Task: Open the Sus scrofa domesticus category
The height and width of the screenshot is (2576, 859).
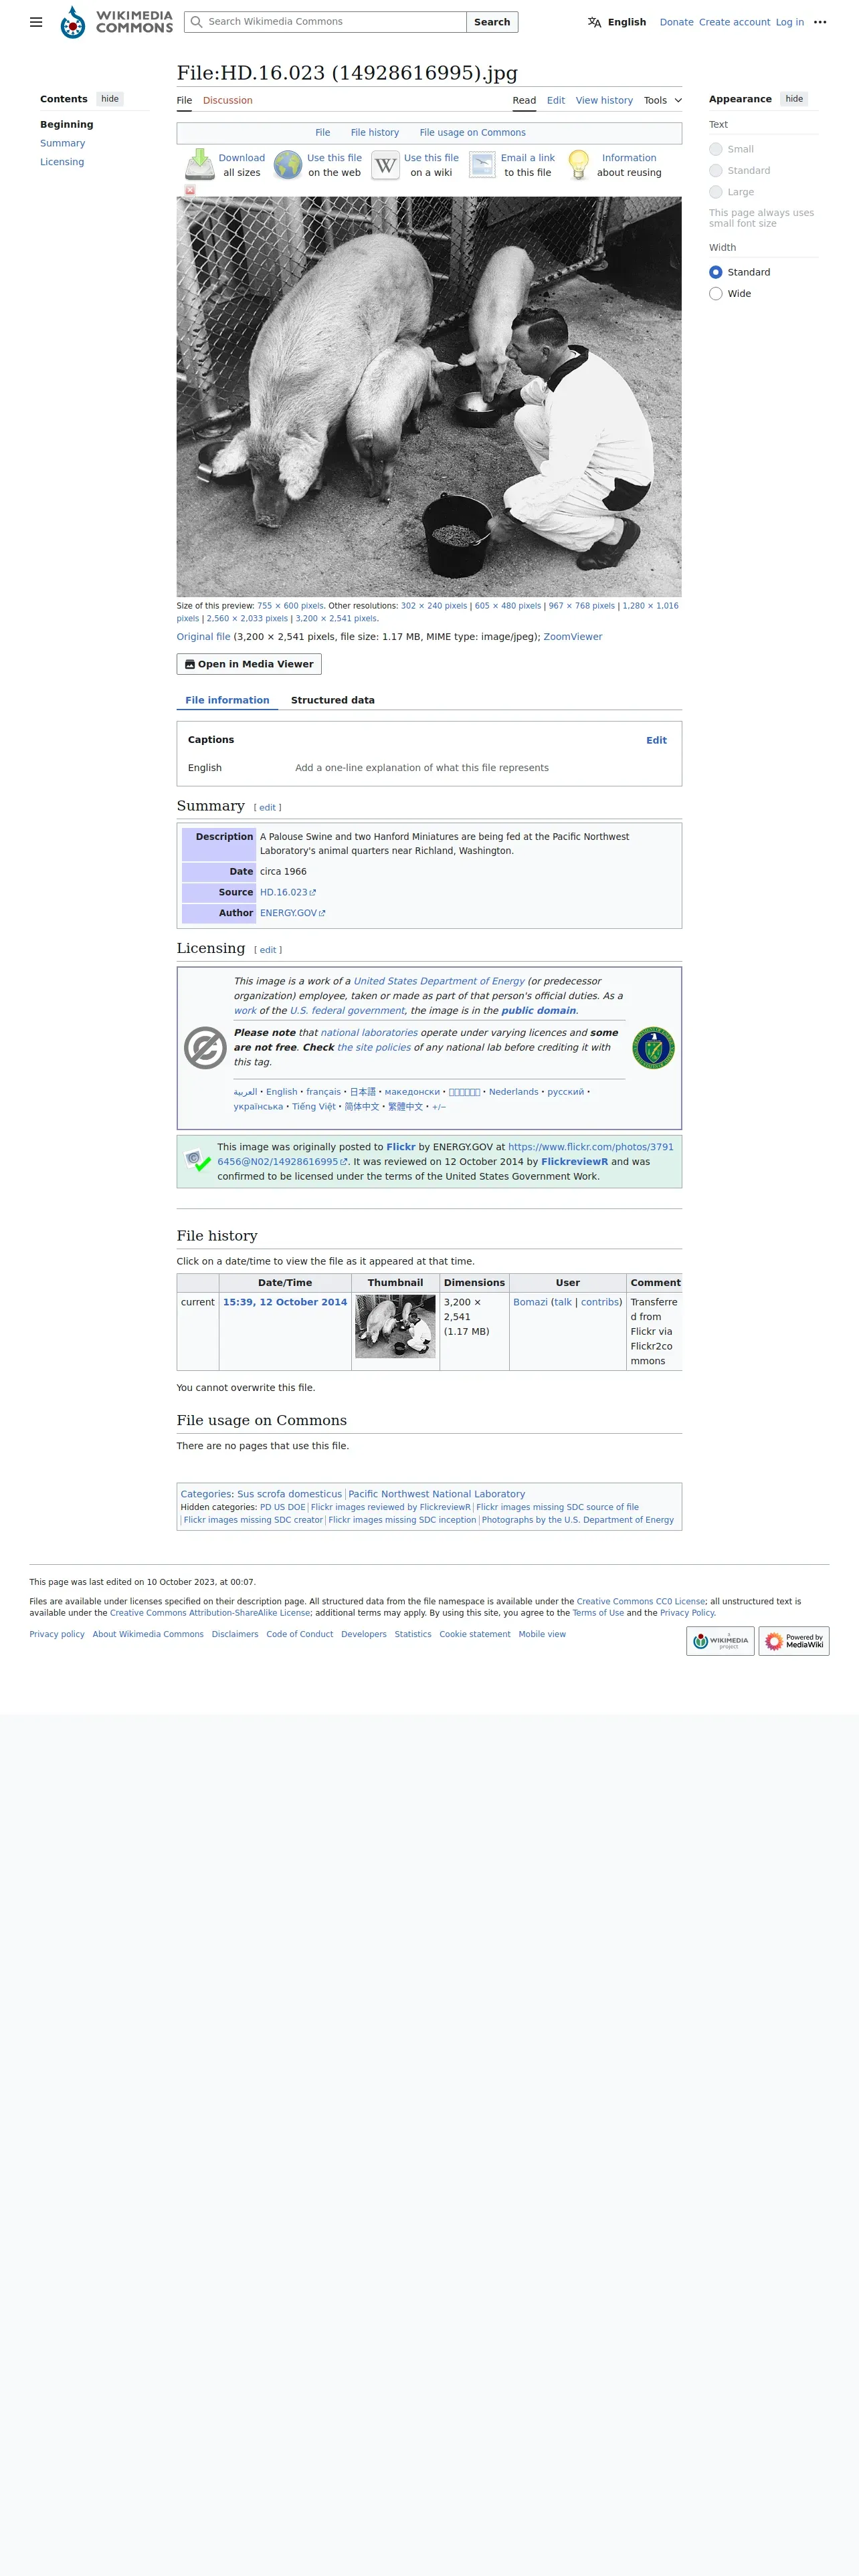Action: [289, 1494]
